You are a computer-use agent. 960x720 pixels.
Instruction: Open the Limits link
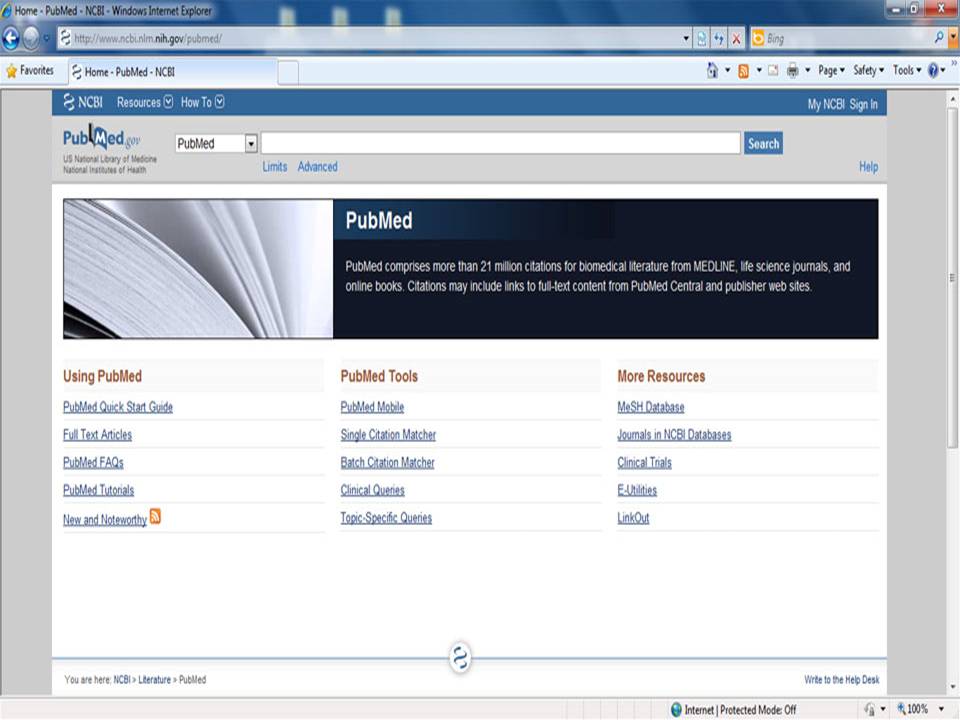(274, 167)
